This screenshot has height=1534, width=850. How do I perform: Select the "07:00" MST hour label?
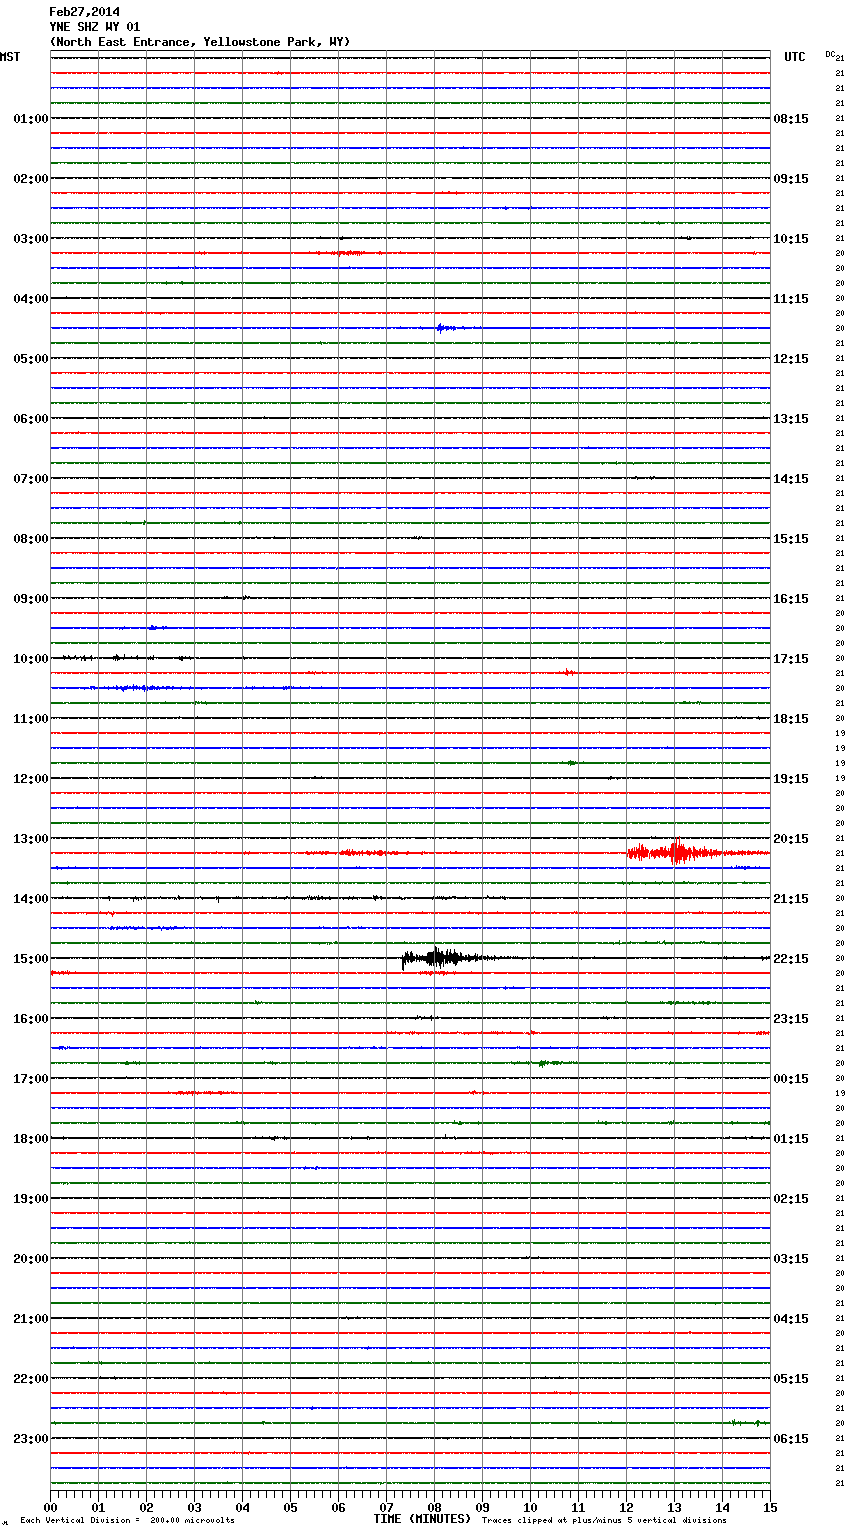[31, 479]
